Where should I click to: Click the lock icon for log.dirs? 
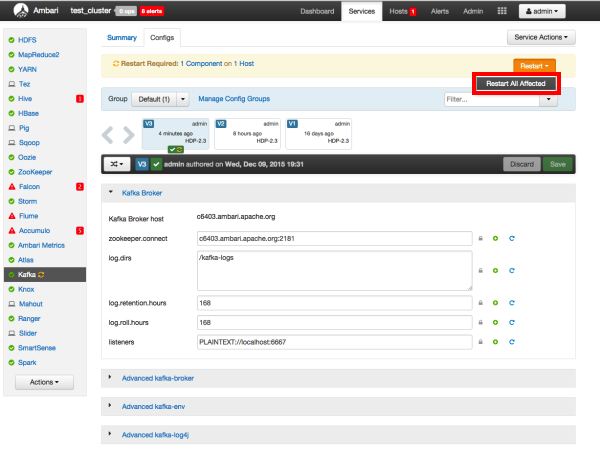point(481,270)
